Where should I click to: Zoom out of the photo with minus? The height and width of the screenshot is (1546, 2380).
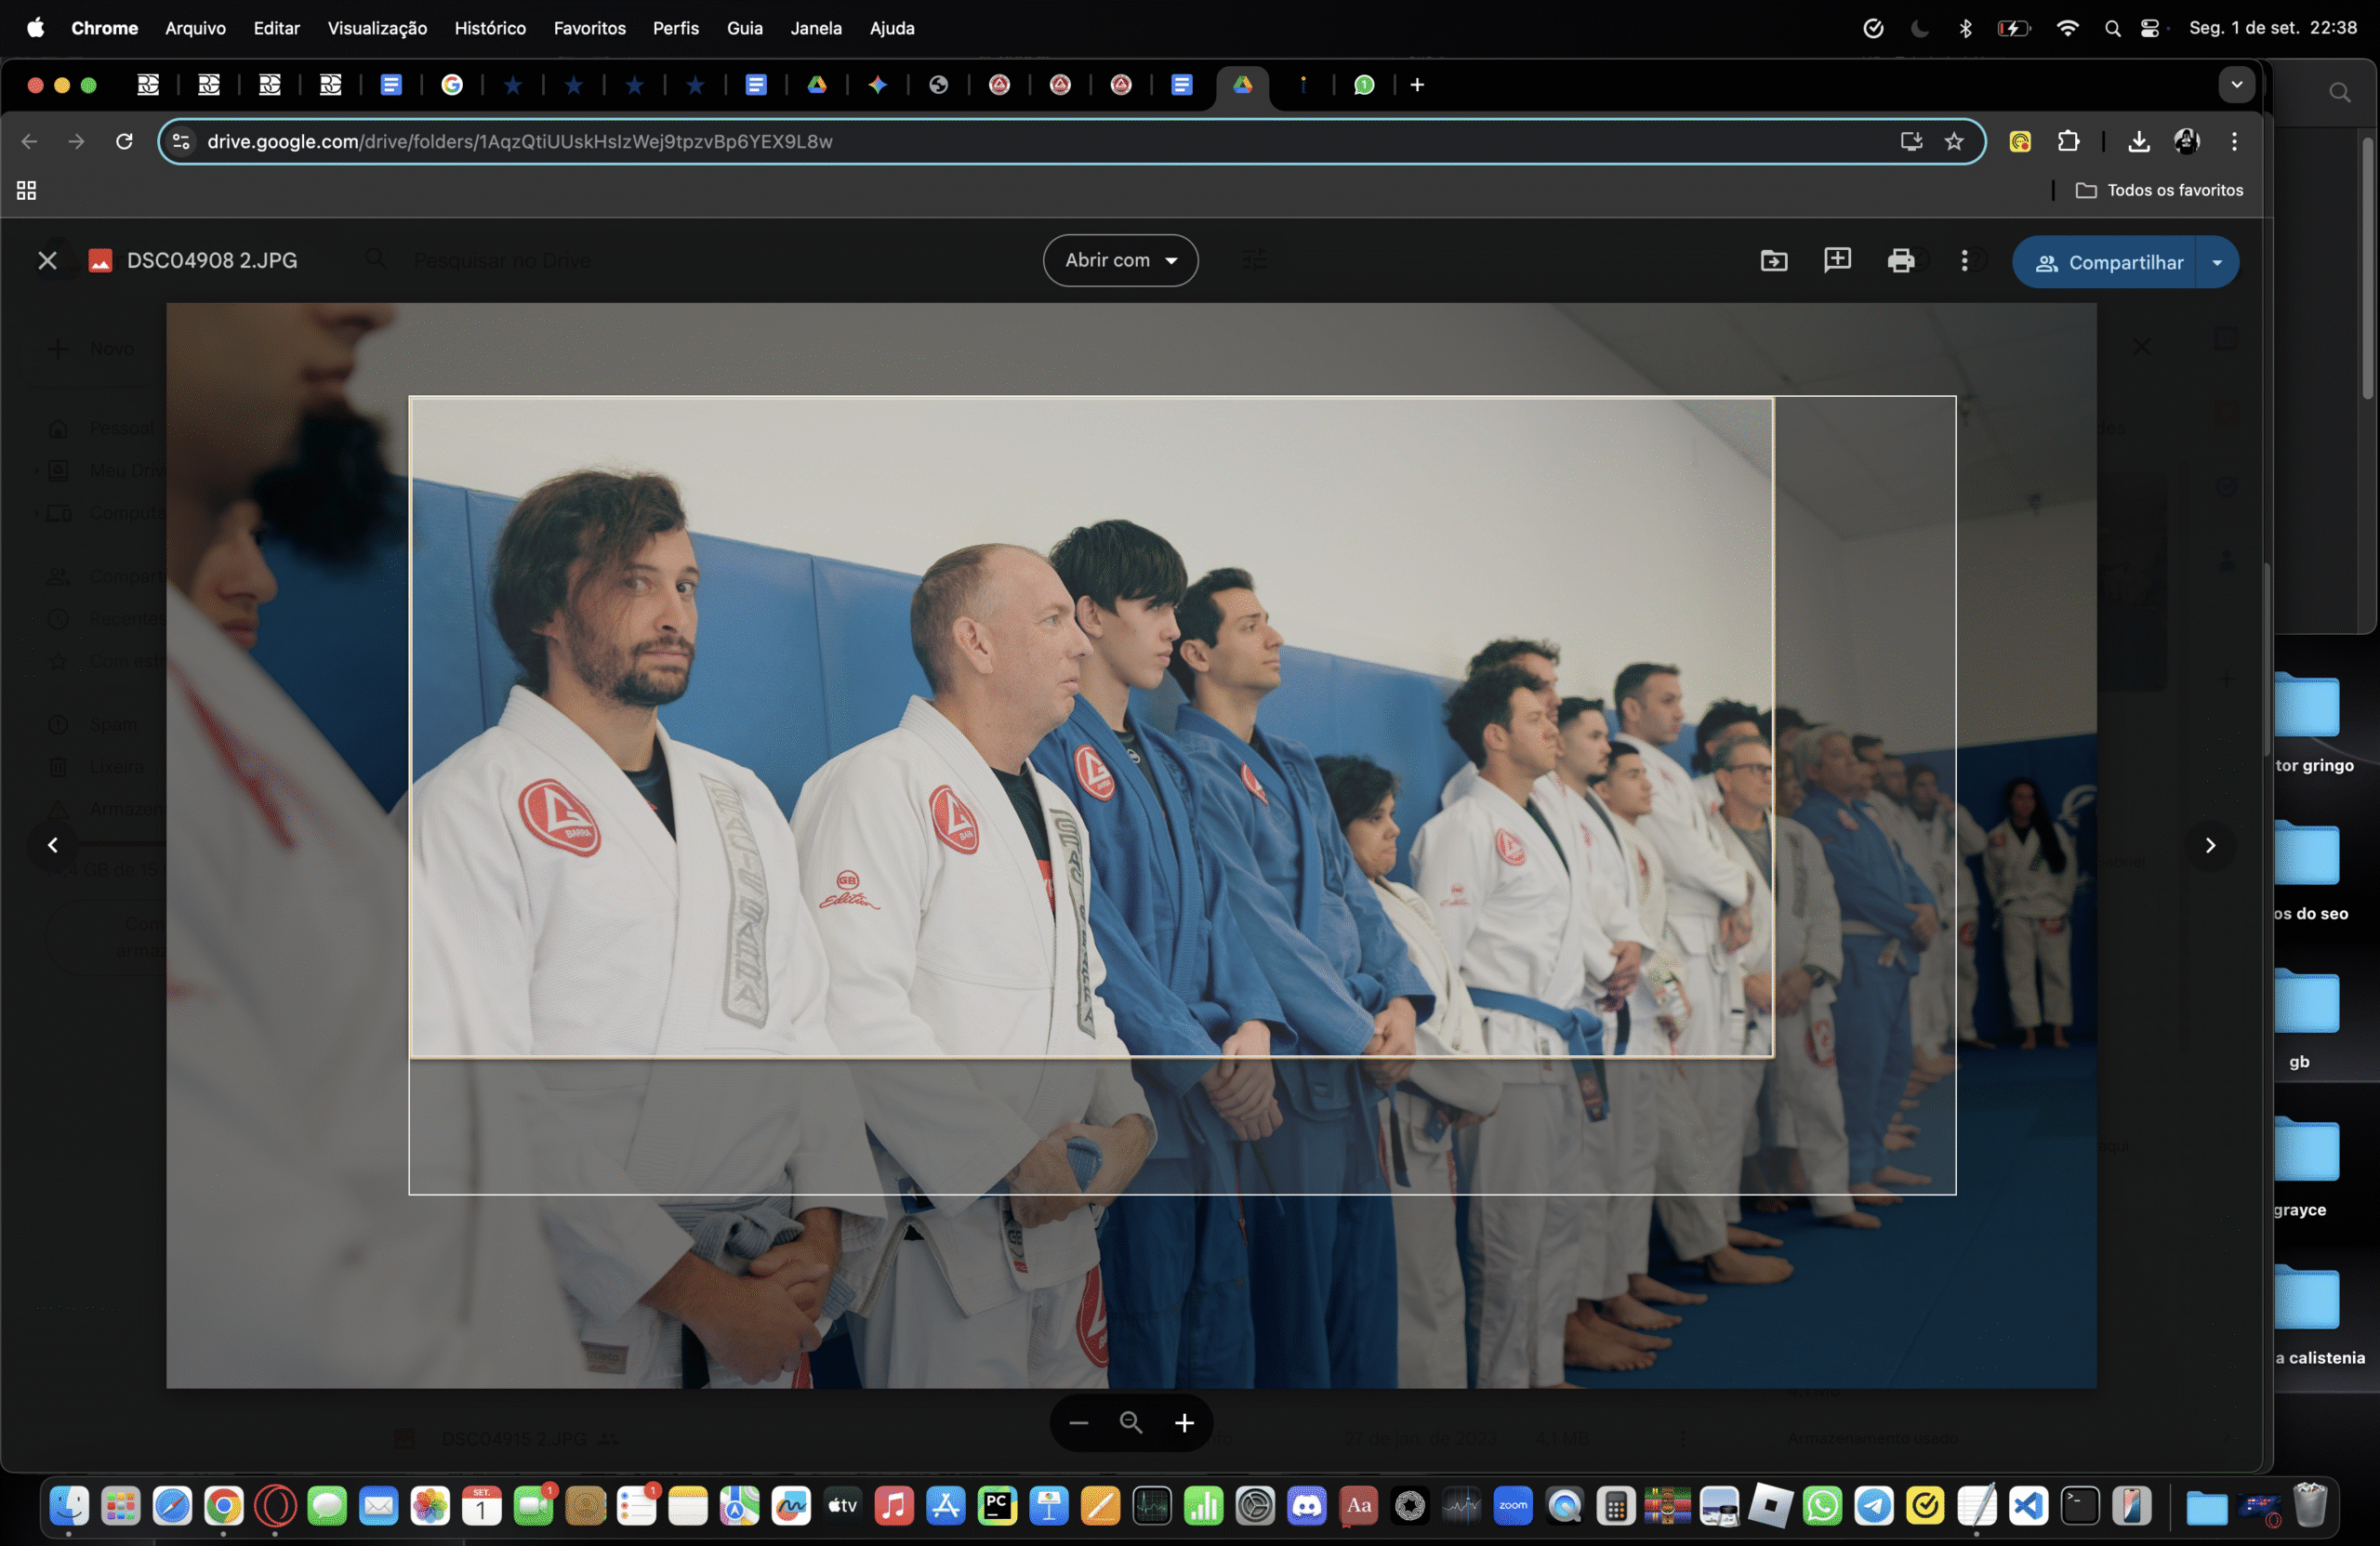(1078, 1422)
